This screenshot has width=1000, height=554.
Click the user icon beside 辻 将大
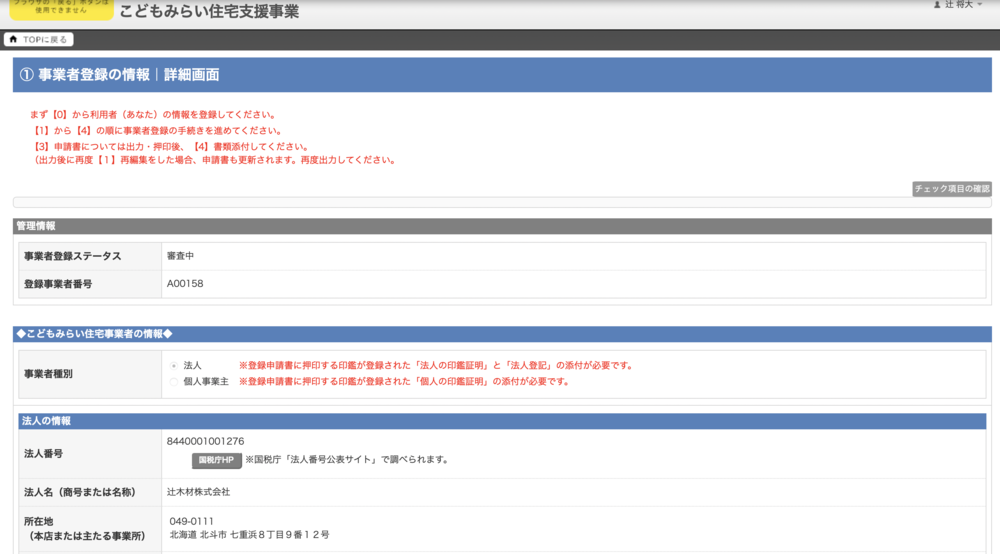point(937,4)
